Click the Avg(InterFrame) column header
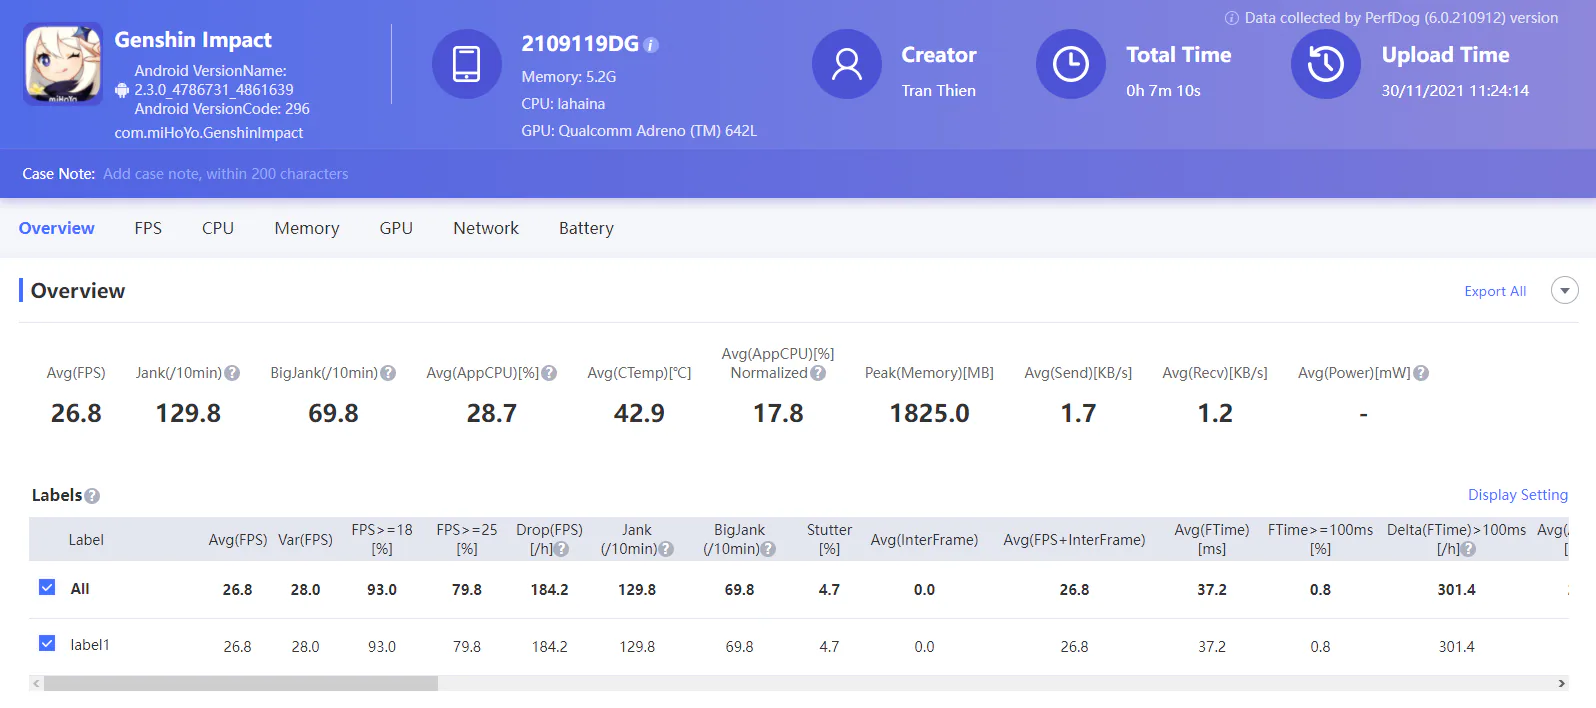The height and width of the screenshot is (708, 1596). pos(924,540)
